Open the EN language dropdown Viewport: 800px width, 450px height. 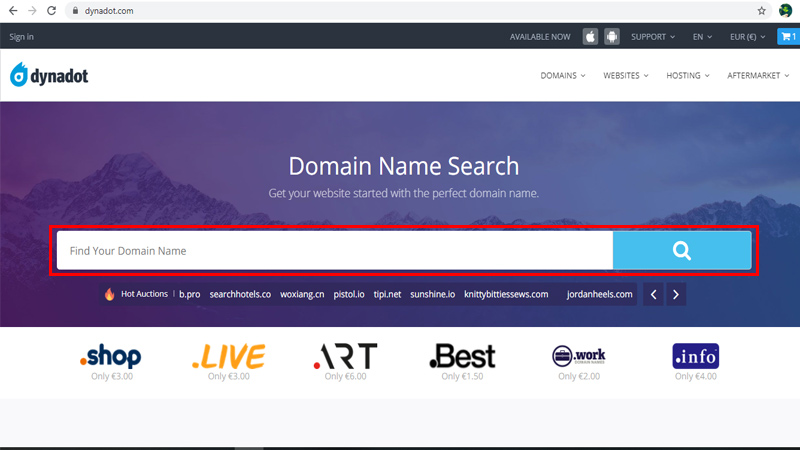click(x=702, y=37)
